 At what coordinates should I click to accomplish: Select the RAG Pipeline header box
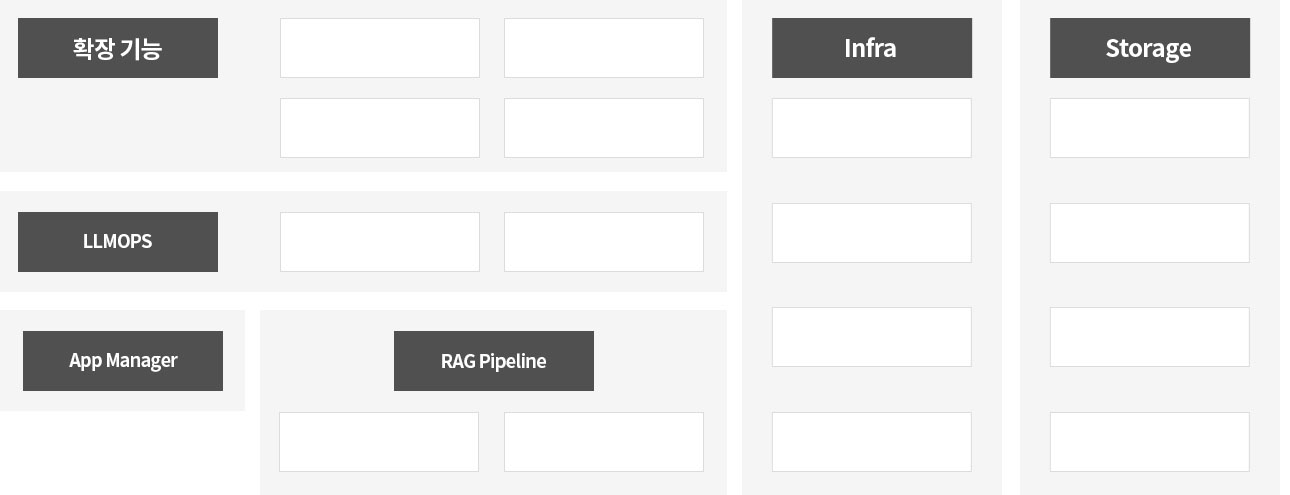[x=494, y=361]
